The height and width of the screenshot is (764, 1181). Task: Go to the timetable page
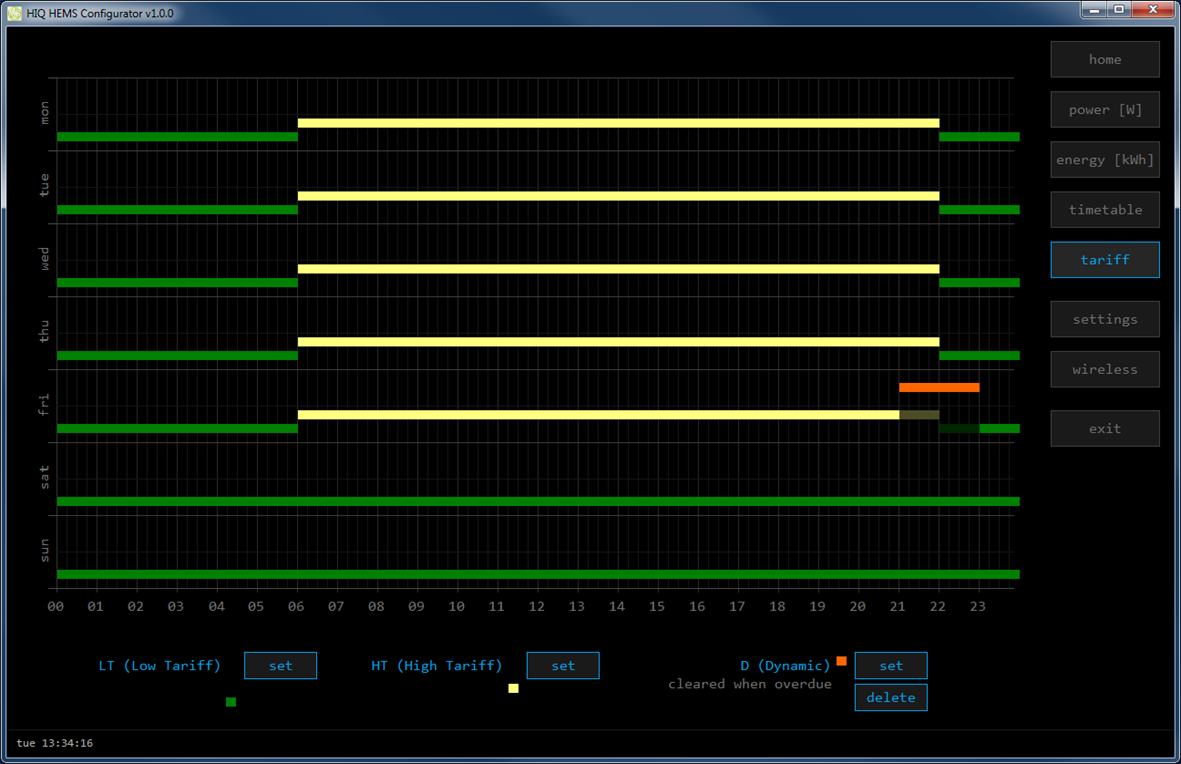pyautogui.click(x=1104, y=210)
